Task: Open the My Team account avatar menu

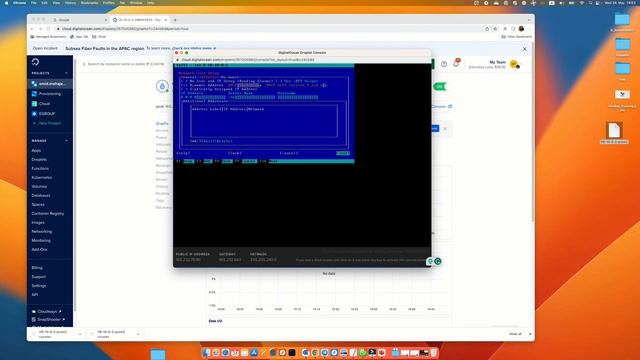Action: click(x=514, y=64)
